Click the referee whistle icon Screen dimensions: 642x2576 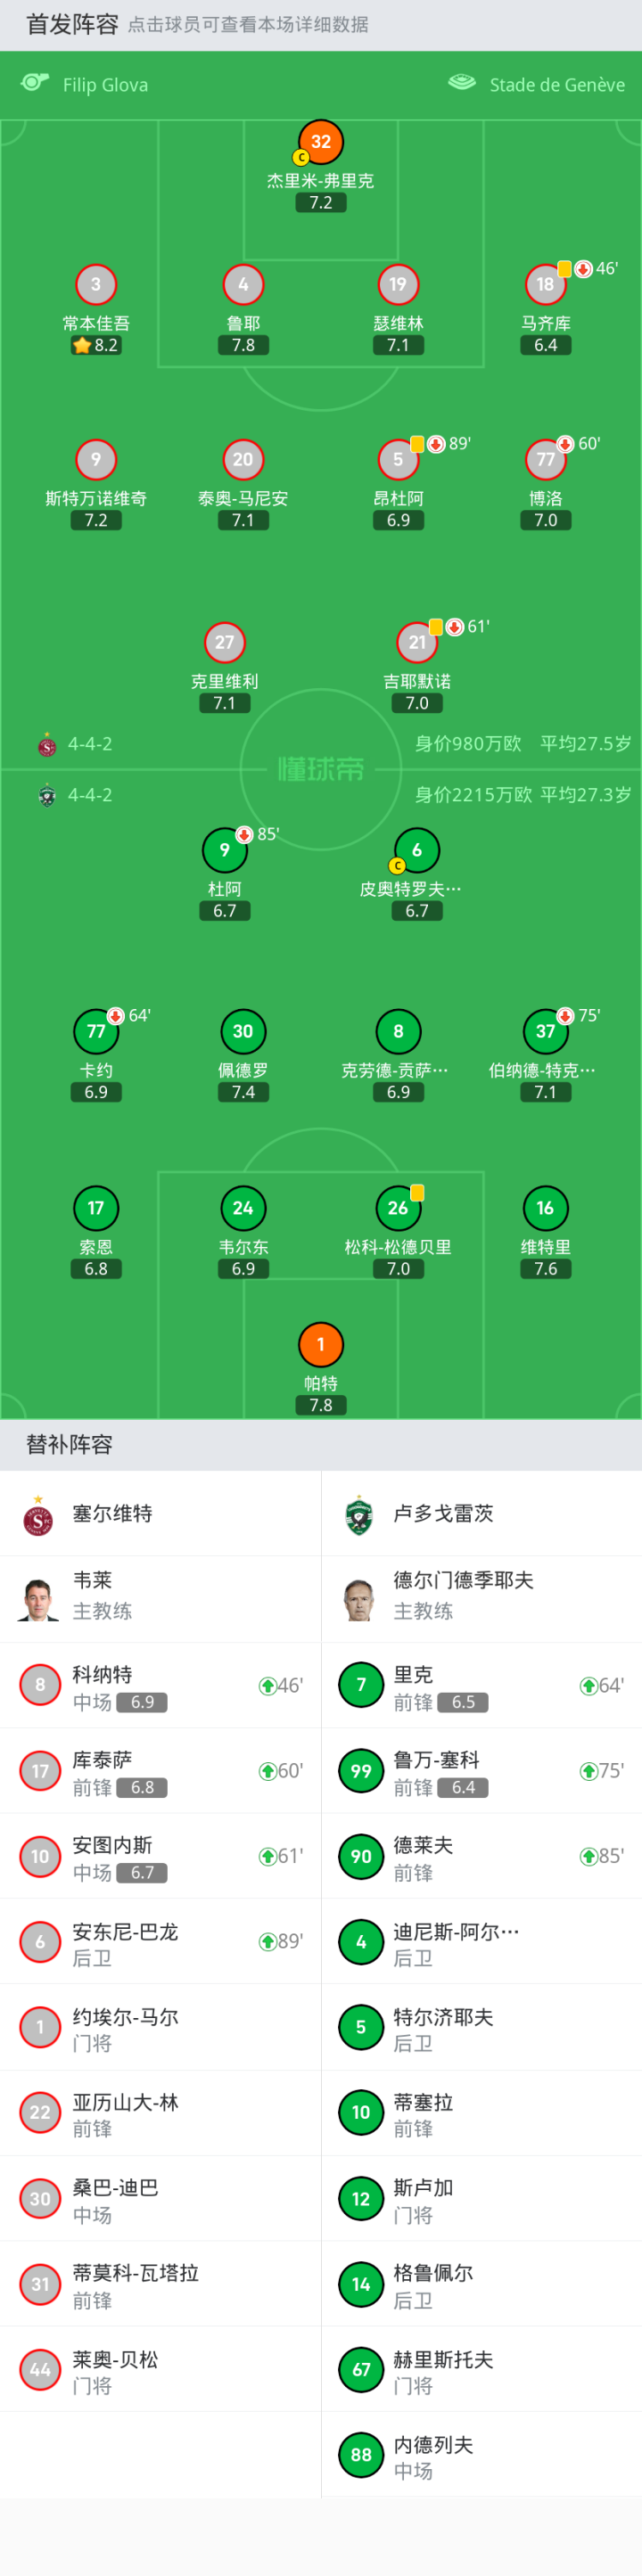(35, 83)
